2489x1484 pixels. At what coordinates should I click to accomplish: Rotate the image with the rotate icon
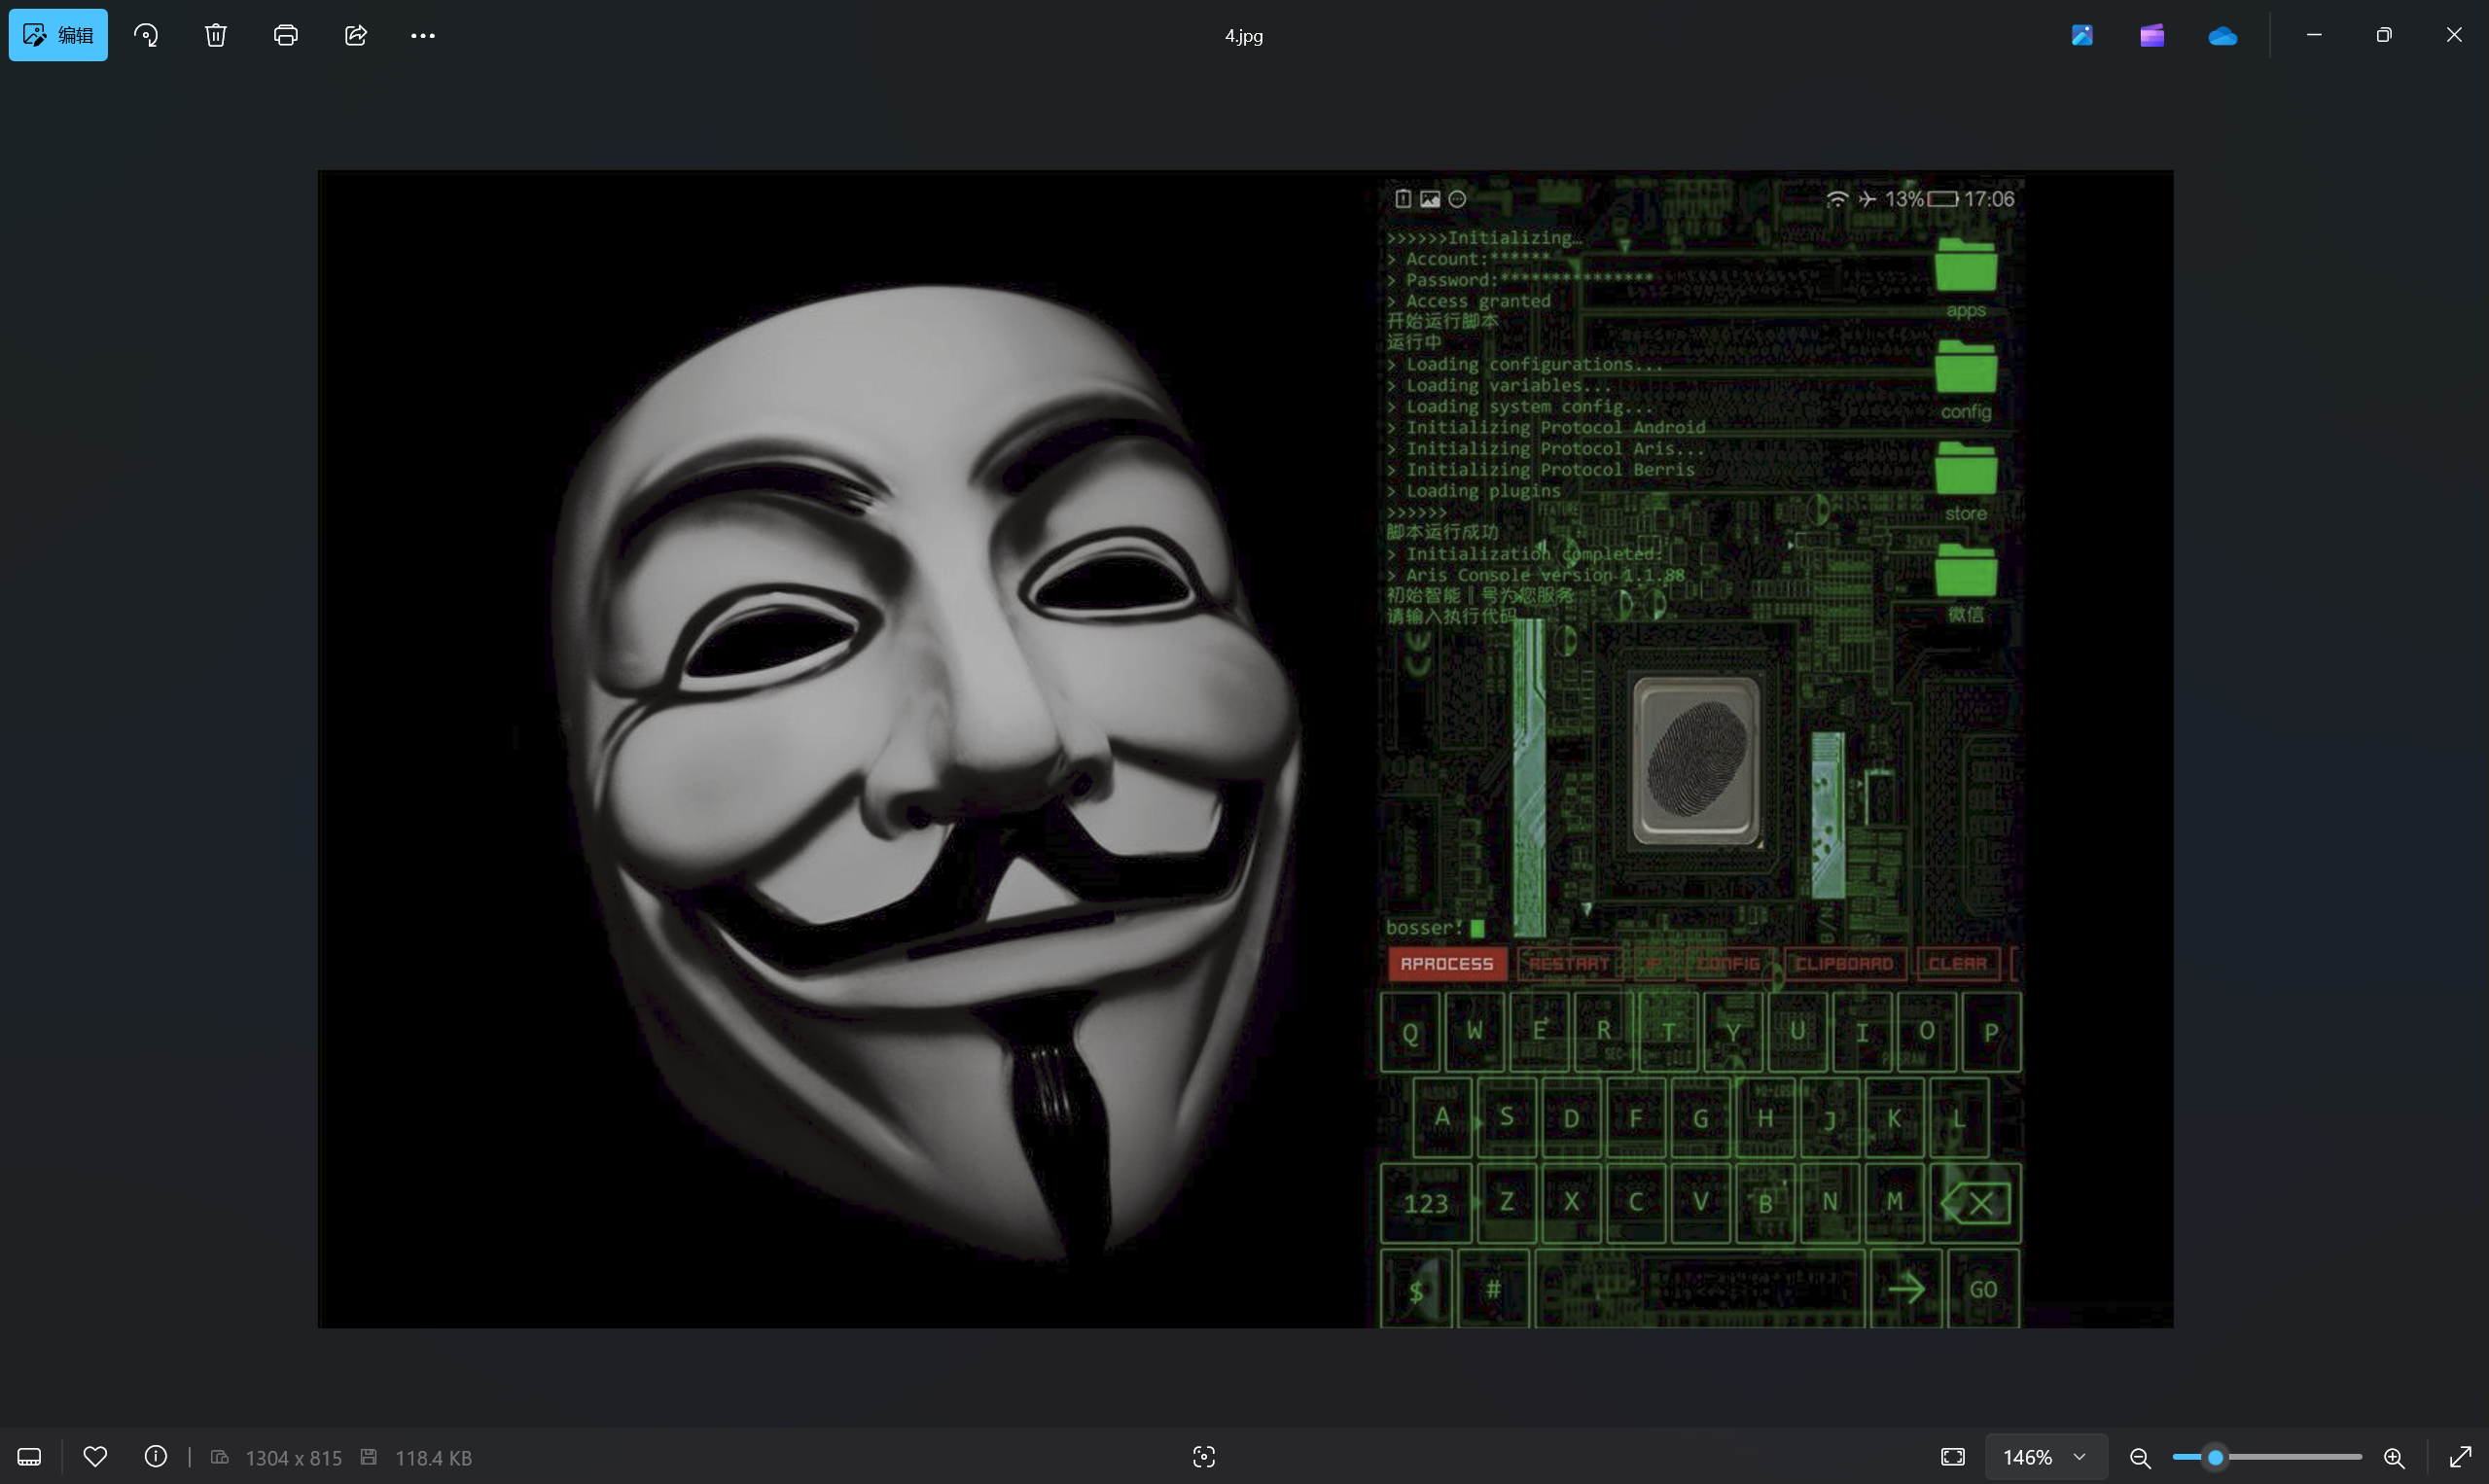146,35
